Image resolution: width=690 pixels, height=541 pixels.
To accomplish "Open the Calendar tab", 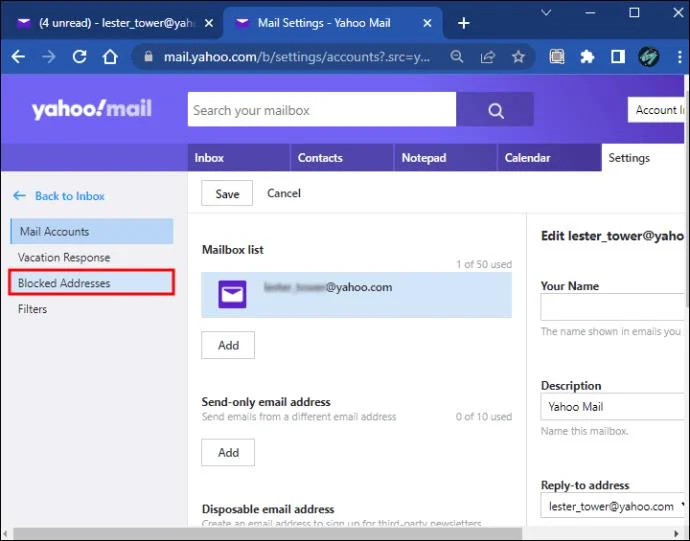I will [549, 158].
